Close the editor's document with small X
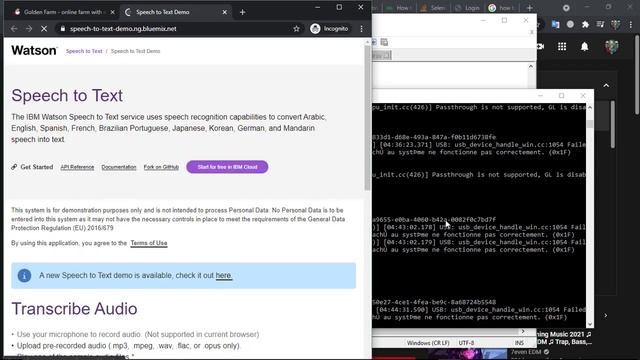This screenshot has width=640, height=360. tap(531, 32)
